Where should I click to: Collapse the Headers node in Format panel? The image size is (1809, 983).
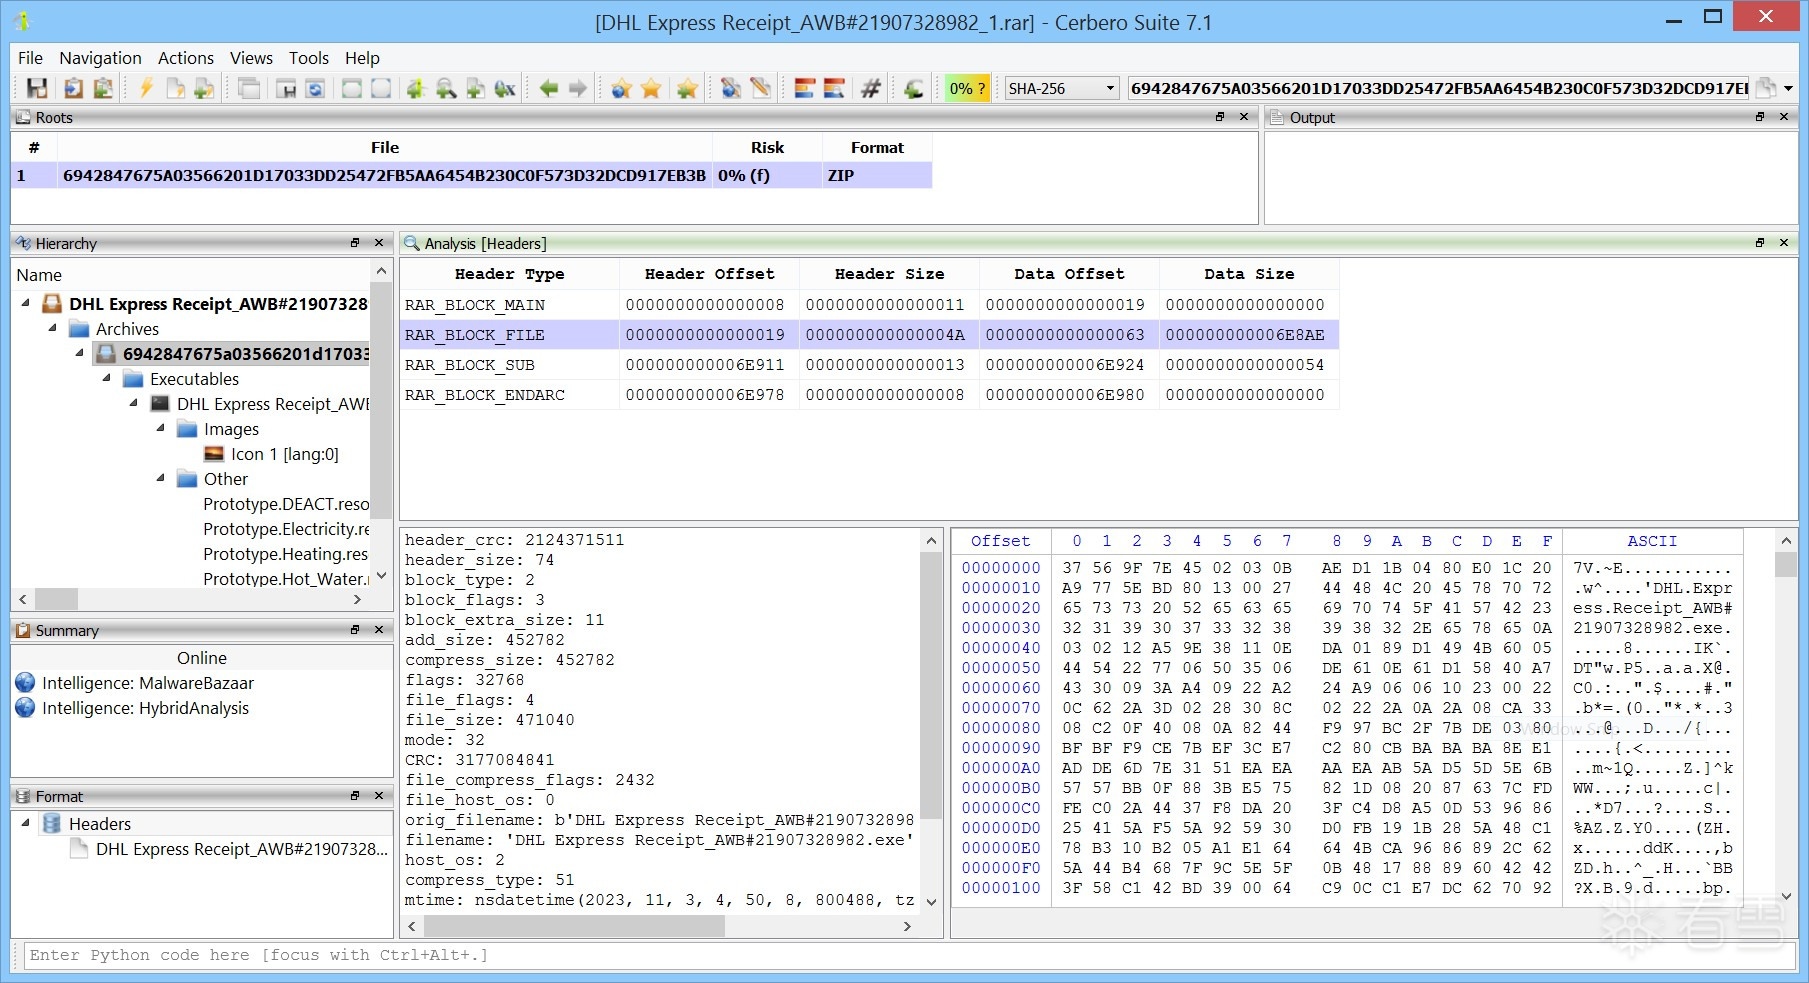pyautogui.click(x=26, y=824)
